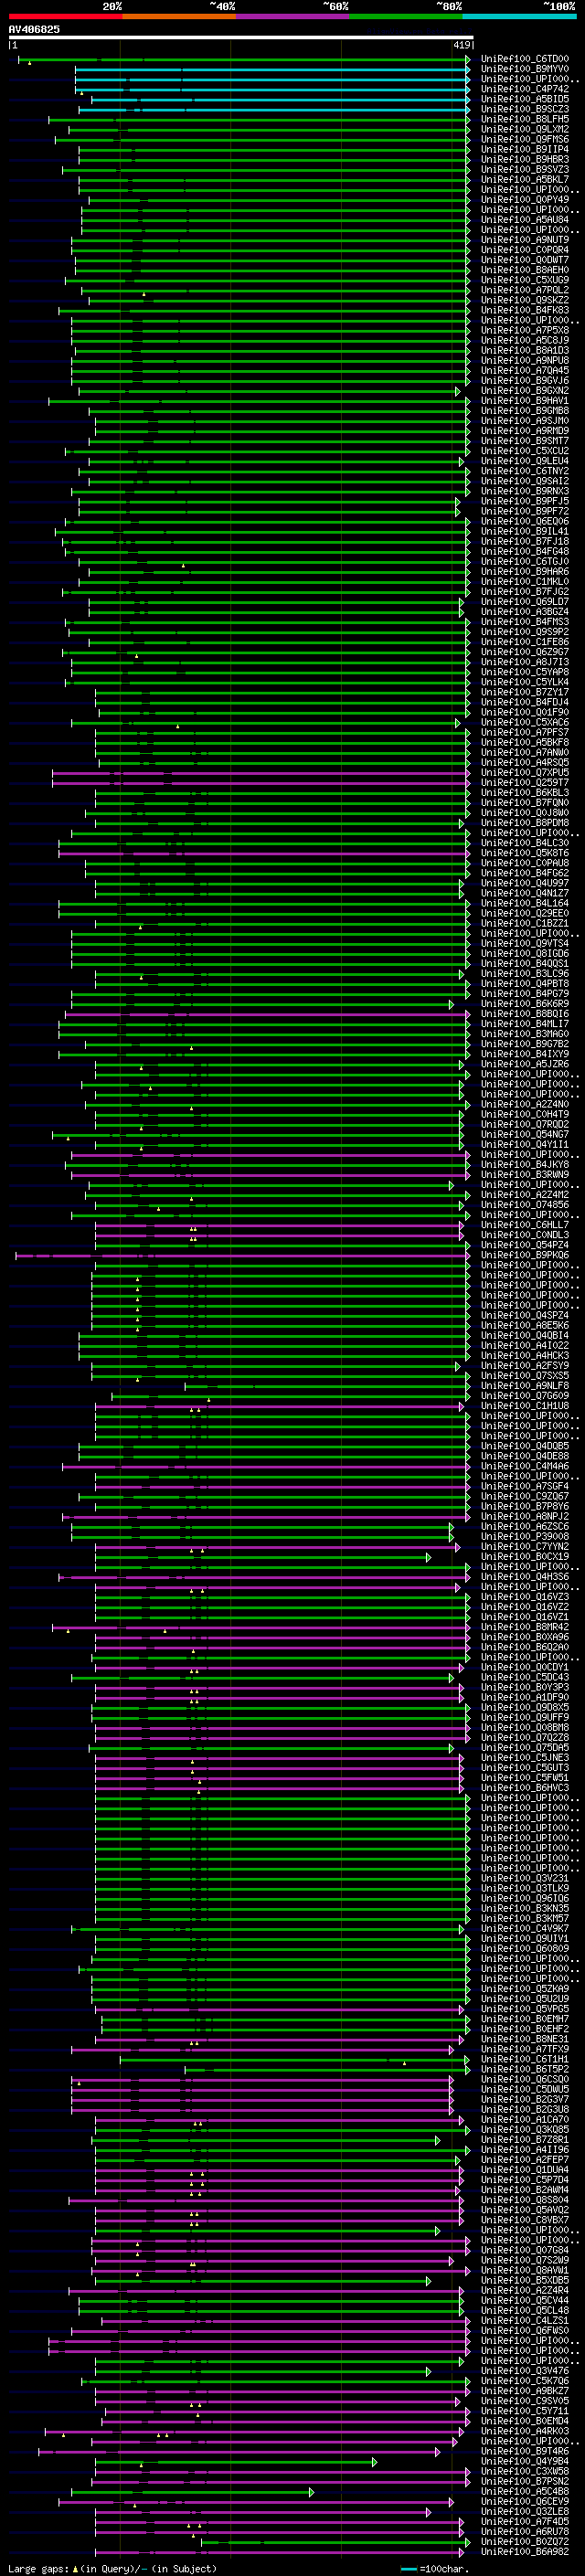Viewport: 585px width, 2576px height.
Task: Select the UniRef100_Q9FMS6 label
Action: tap(524, 139)
